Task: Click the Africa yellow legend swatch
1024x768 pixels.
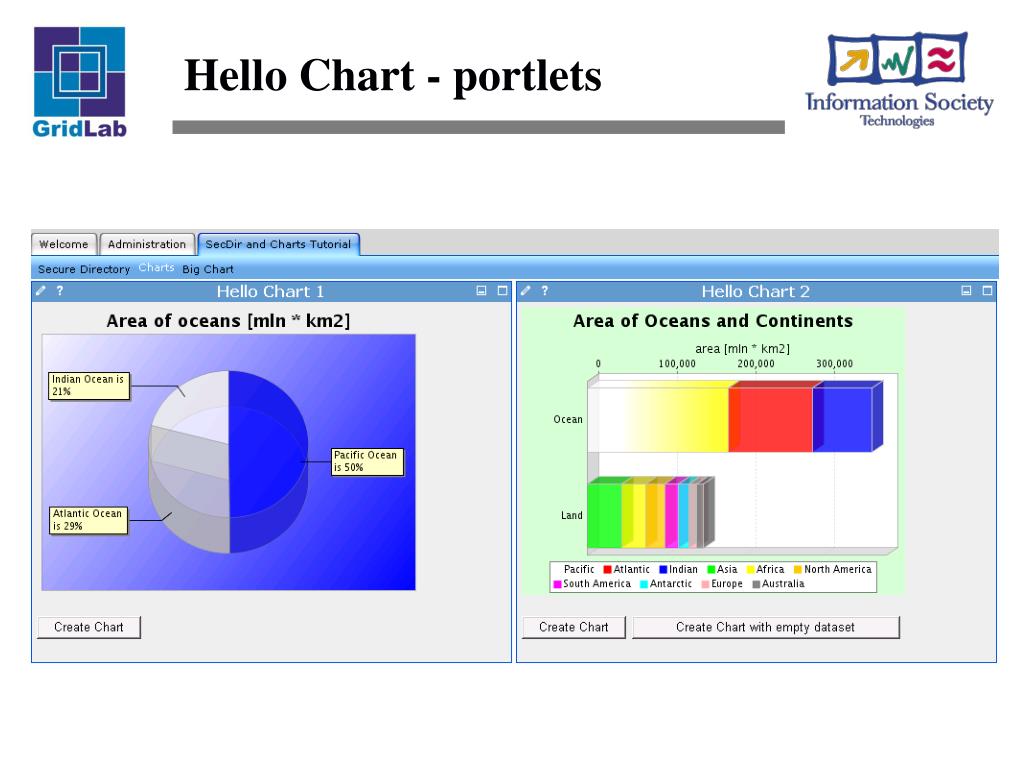Action: click(750, 569)
